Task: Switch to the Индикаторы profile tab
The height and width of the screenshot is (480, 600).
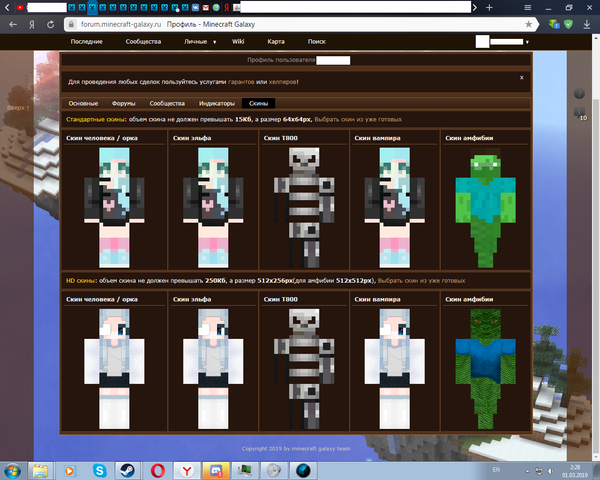Action: point(217,103)
